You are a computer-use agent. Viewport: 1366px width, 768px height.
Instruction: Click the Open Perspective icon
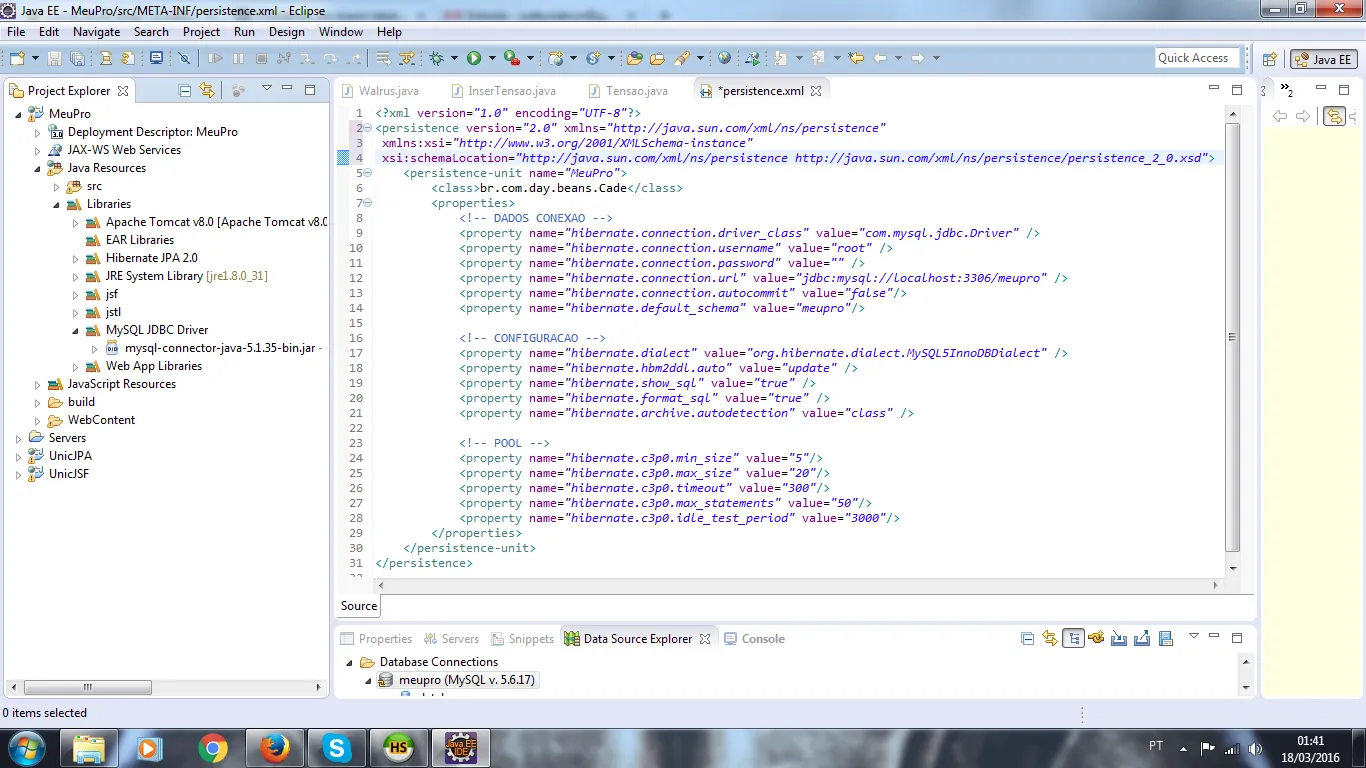pyautogui.click(x=1269, y=59)
